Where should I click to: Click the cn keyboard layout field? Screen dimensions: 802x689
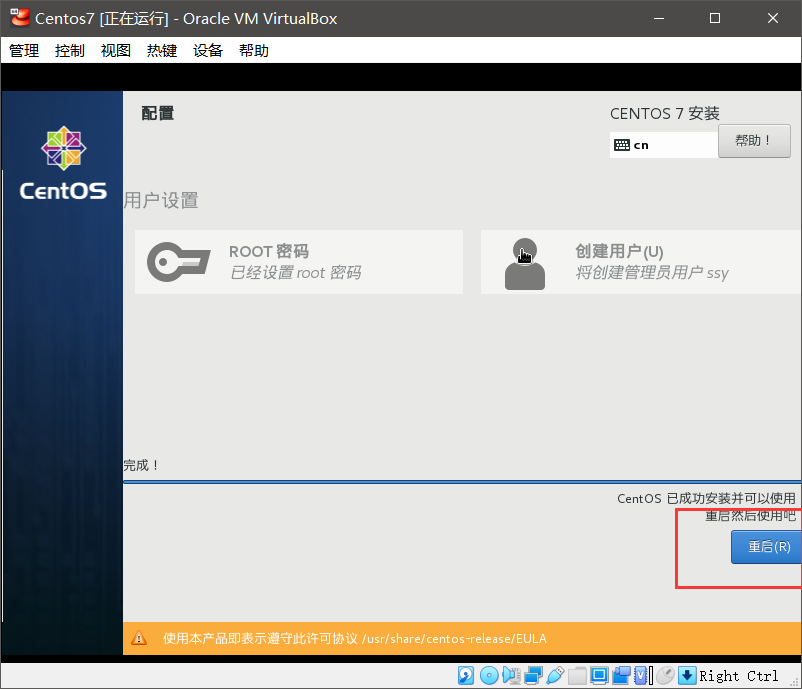663,145
